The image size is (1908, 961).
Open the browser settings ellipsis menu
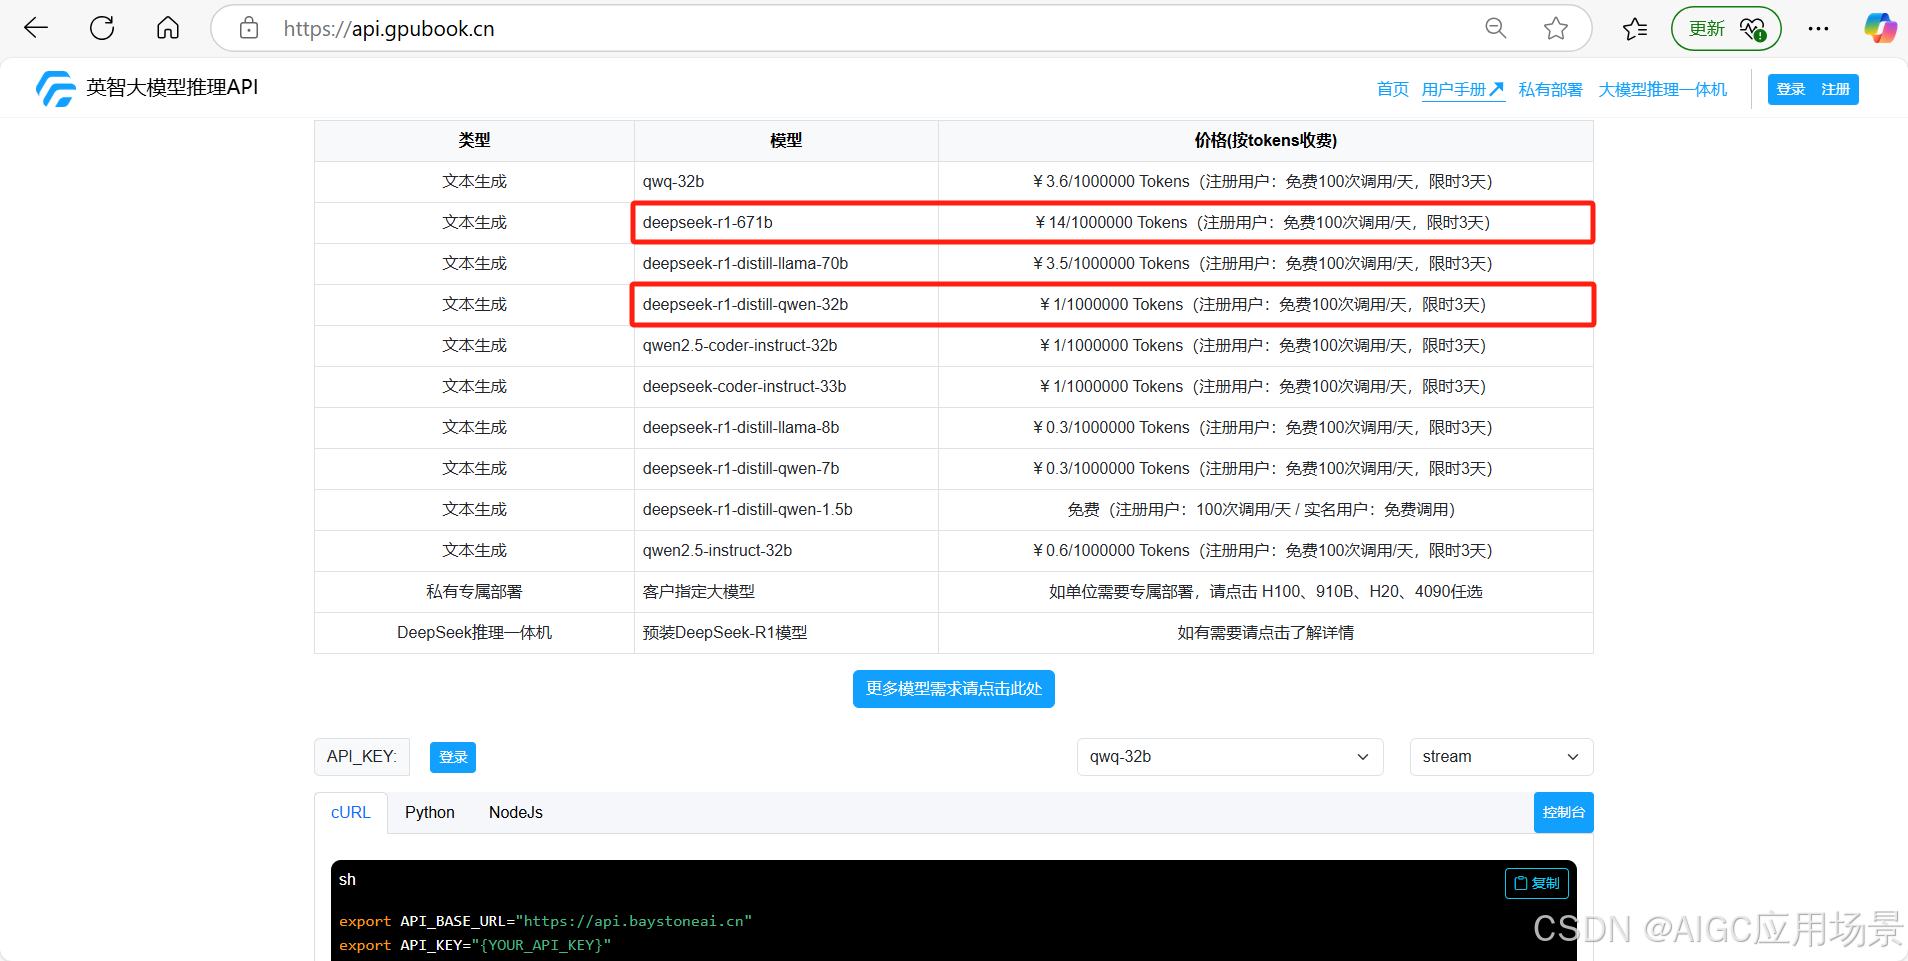(x=1818, y=28)
